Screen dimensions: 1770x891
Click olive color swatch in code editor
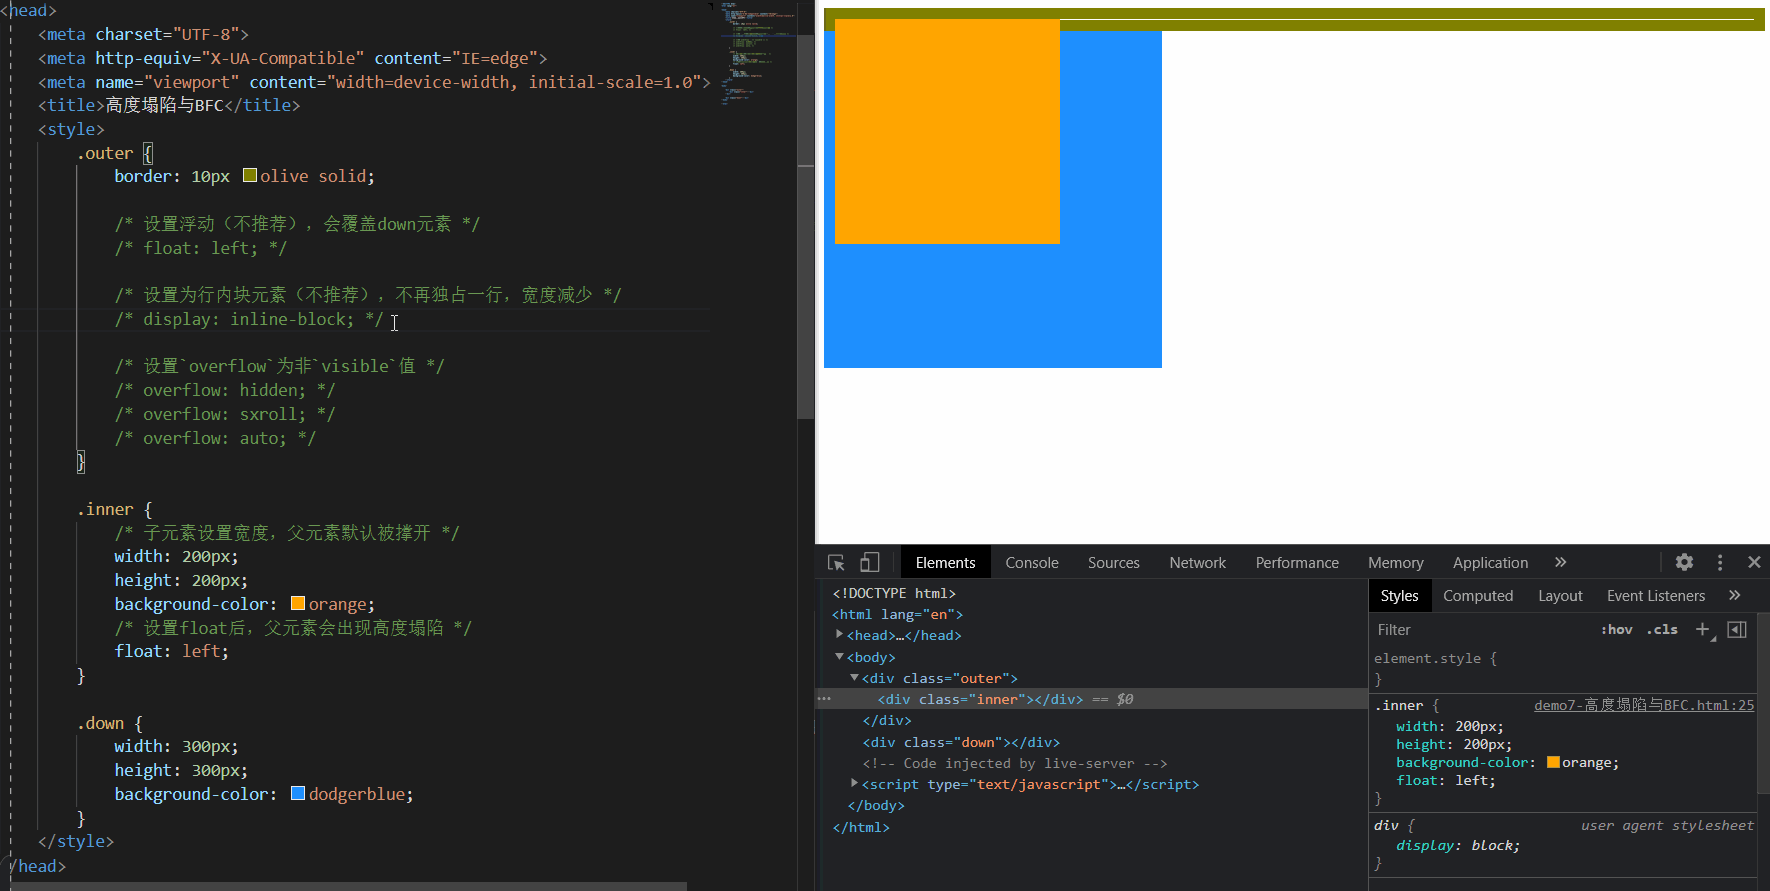pyautogui.click(x=250, y=175)
